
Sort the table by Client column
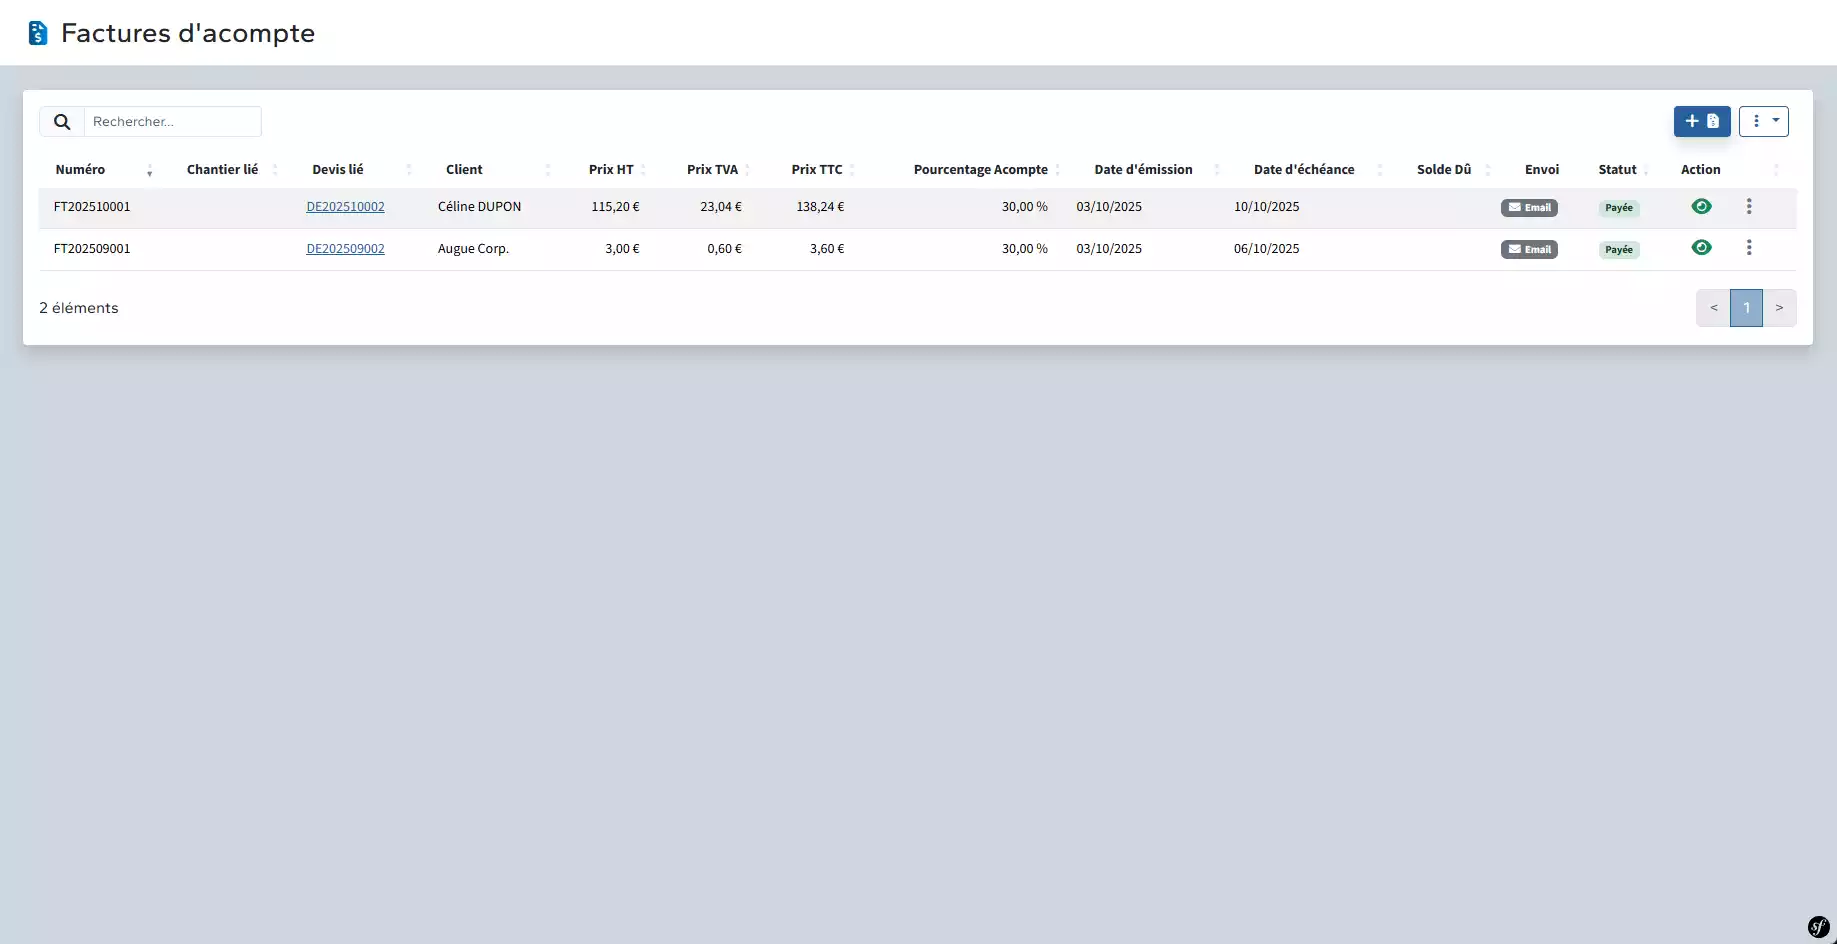coord(548,170)
